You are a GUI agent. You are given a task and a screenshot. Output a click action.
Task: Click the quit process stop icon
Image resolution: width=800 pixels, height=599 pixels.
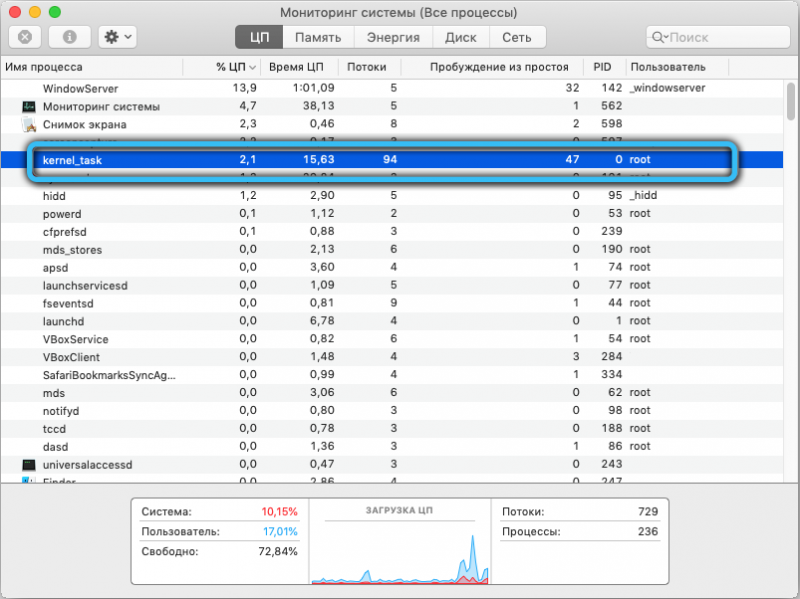click(24, 37)
